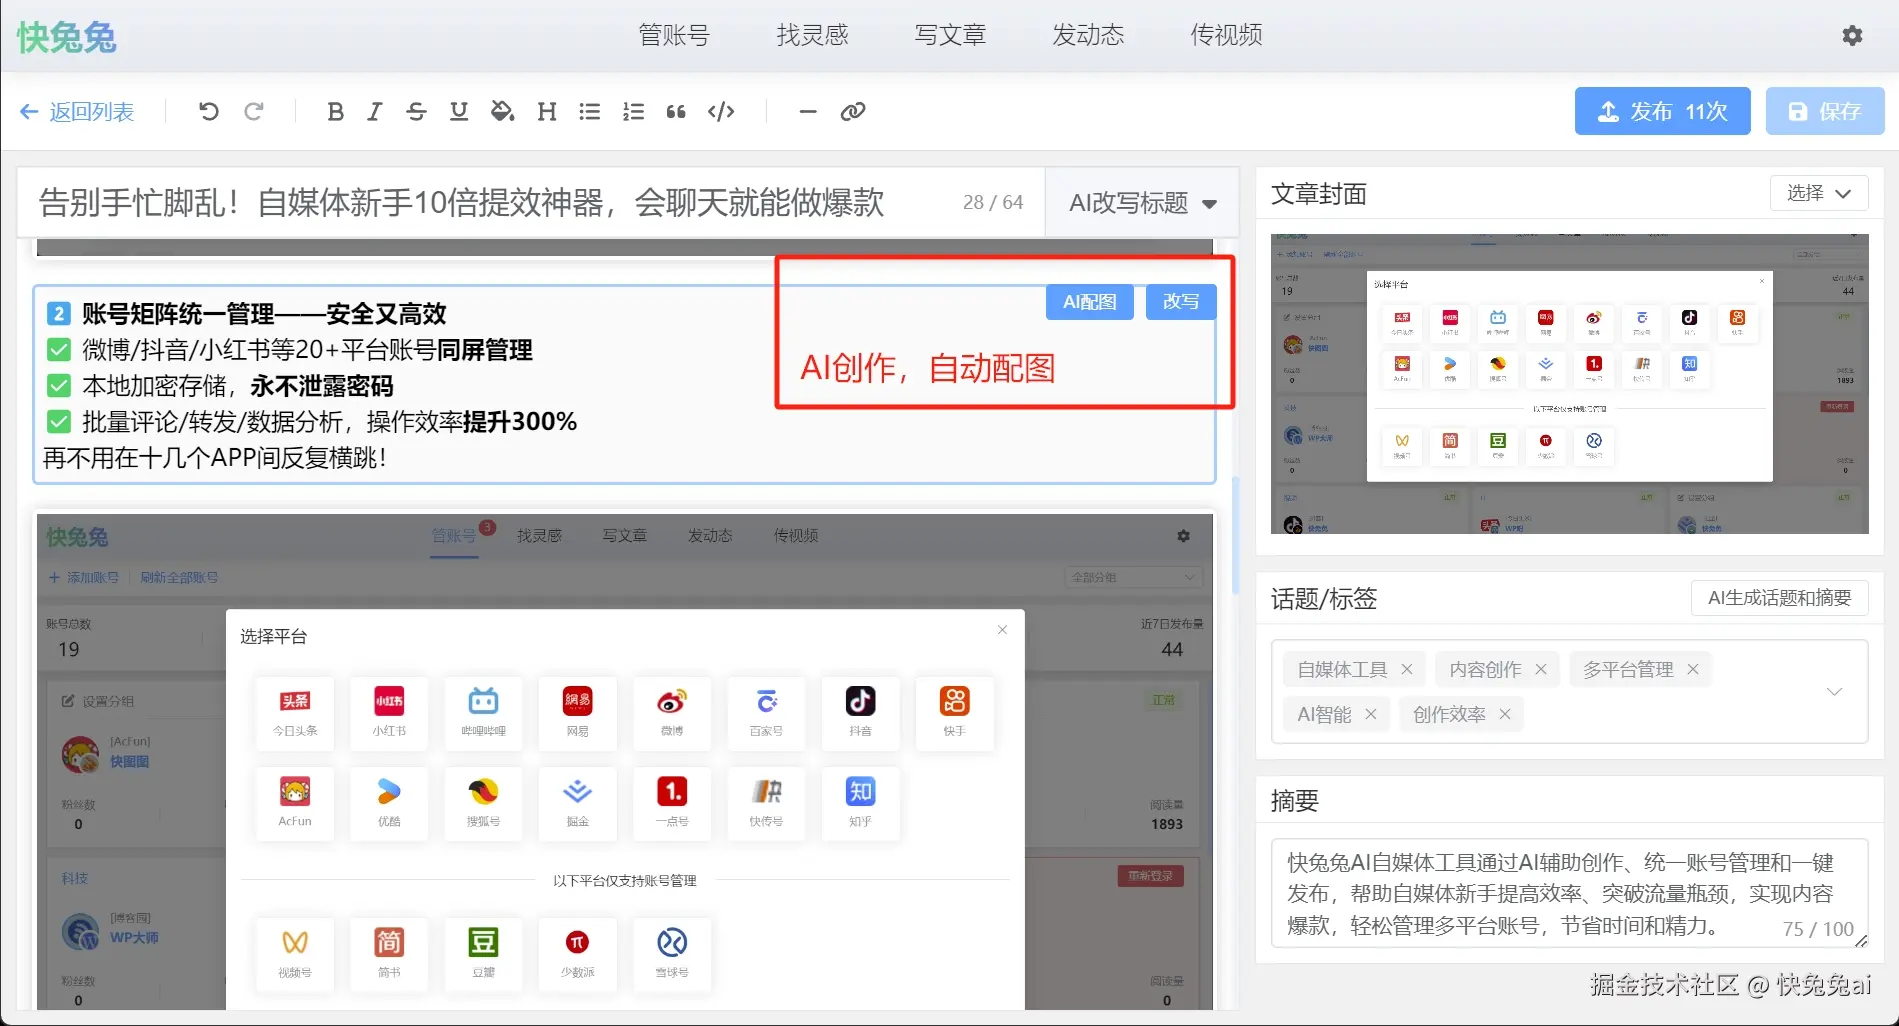
Task: Switch to the 找灵感 nav item
Action: [812, 35]
